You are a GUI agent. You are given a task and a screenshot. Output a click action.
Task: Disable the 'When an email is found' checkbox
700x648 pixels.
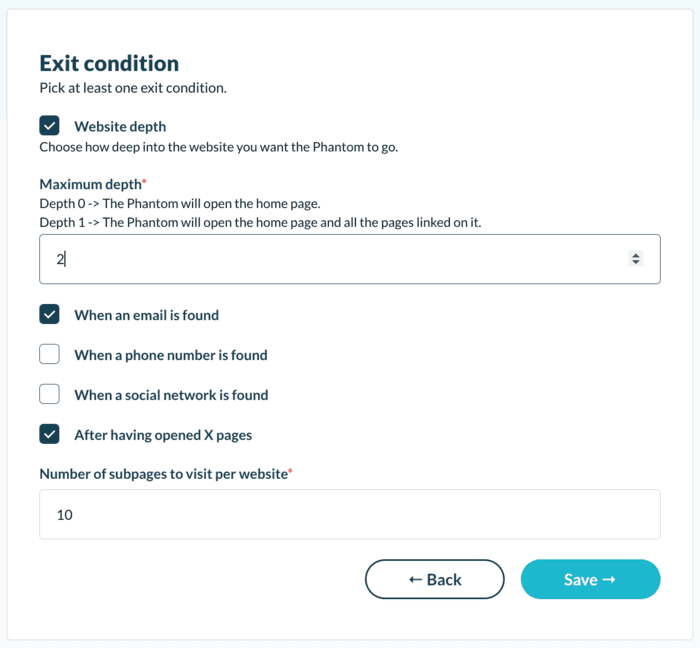[x=49, y=314]
